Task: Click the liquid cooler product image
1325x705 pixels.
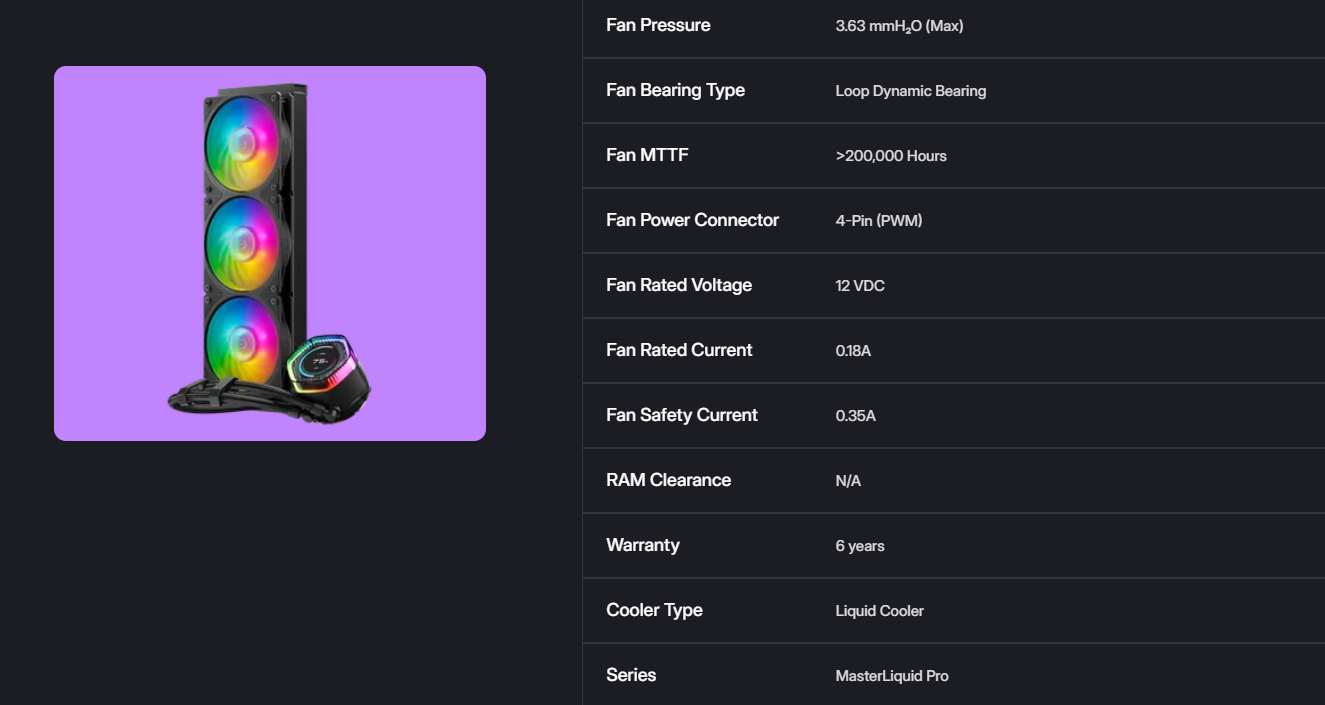Action: pyautogui.click(x=270, y=253)
